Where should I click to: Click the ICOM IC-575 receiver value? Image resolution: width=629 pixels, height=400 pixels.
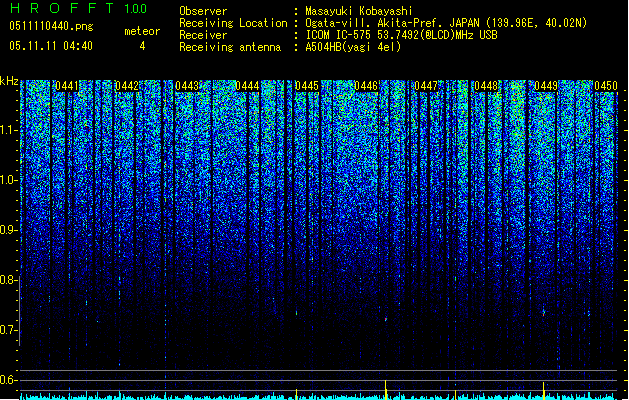click(x=401, y=35)
